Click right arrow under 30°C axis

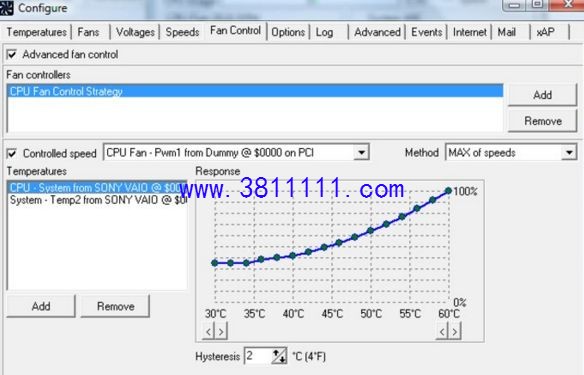(221, 331)
